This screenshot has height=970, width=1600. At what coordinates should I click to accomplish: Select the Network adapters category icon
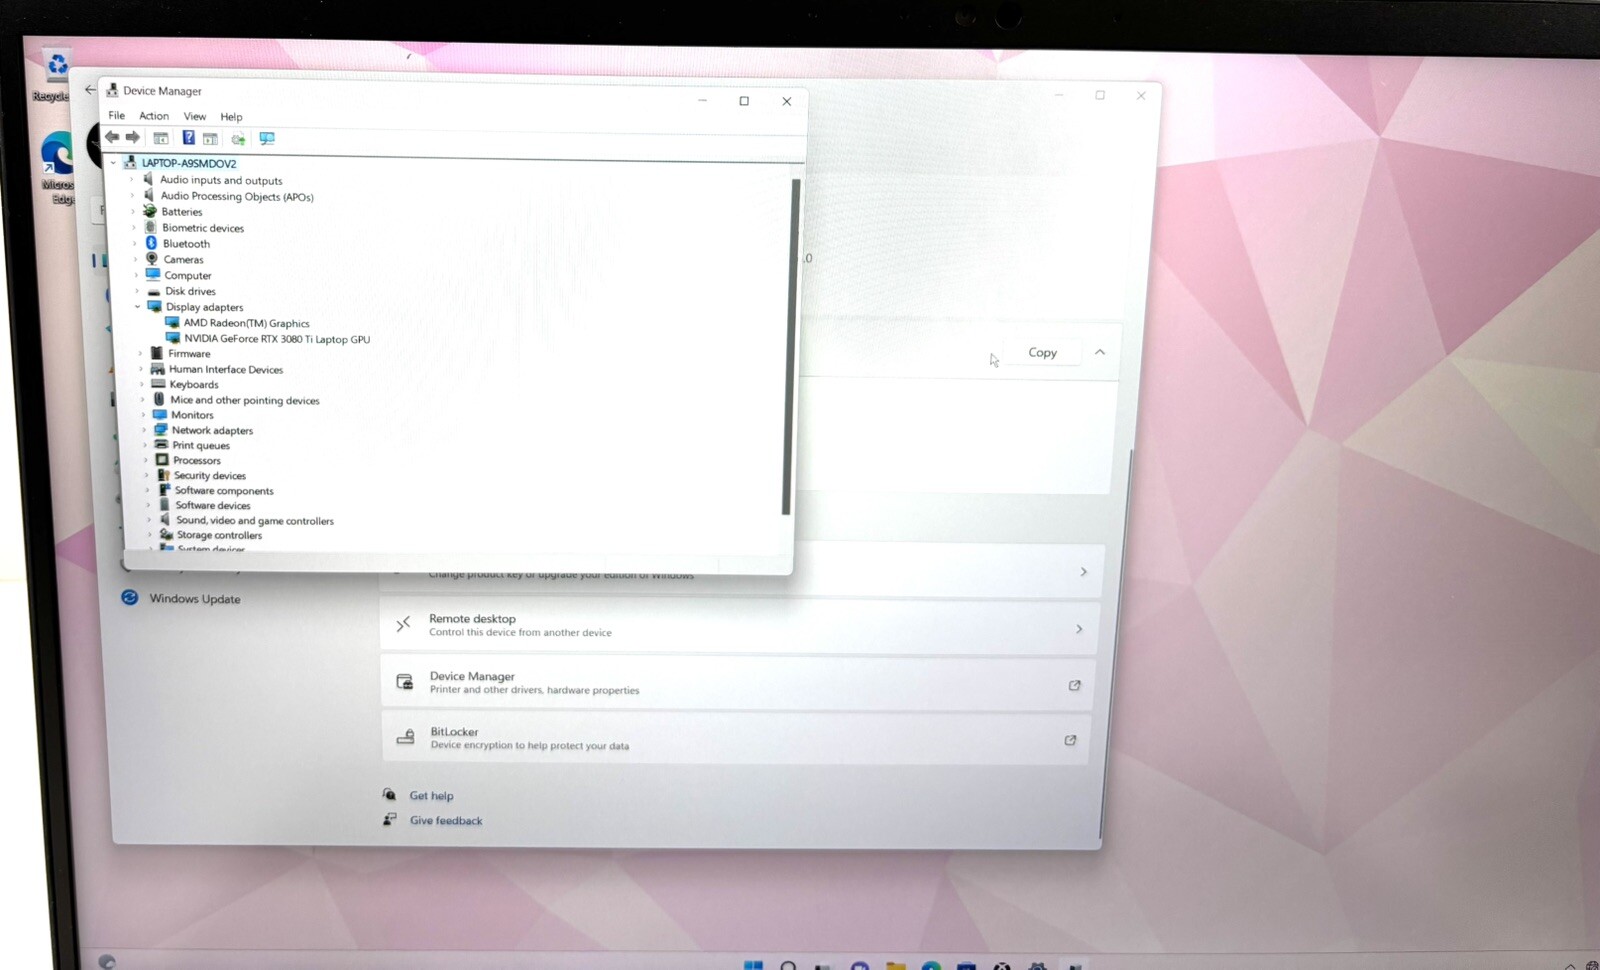160,430
